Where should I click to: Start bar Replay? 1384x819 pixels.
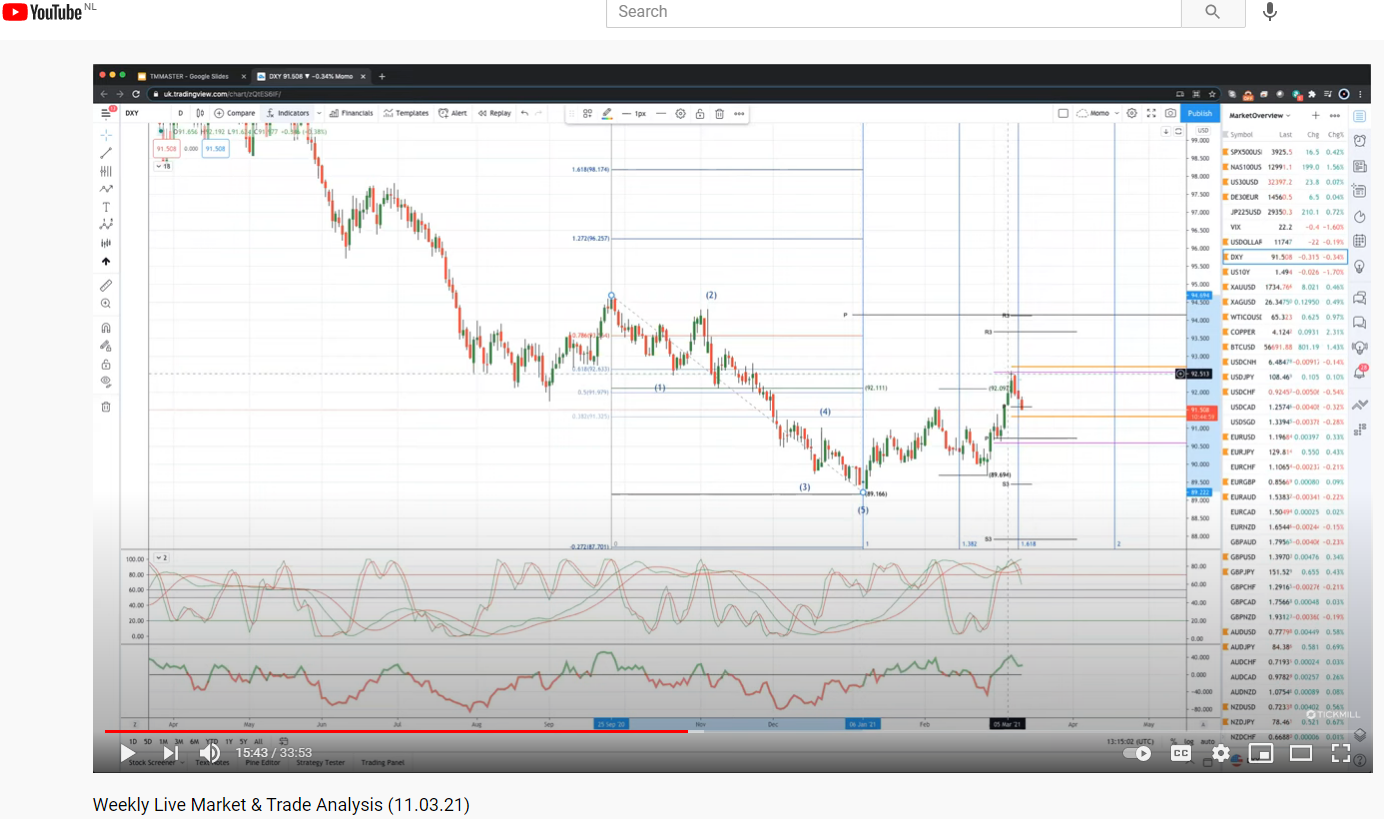(x=494, y=113)
